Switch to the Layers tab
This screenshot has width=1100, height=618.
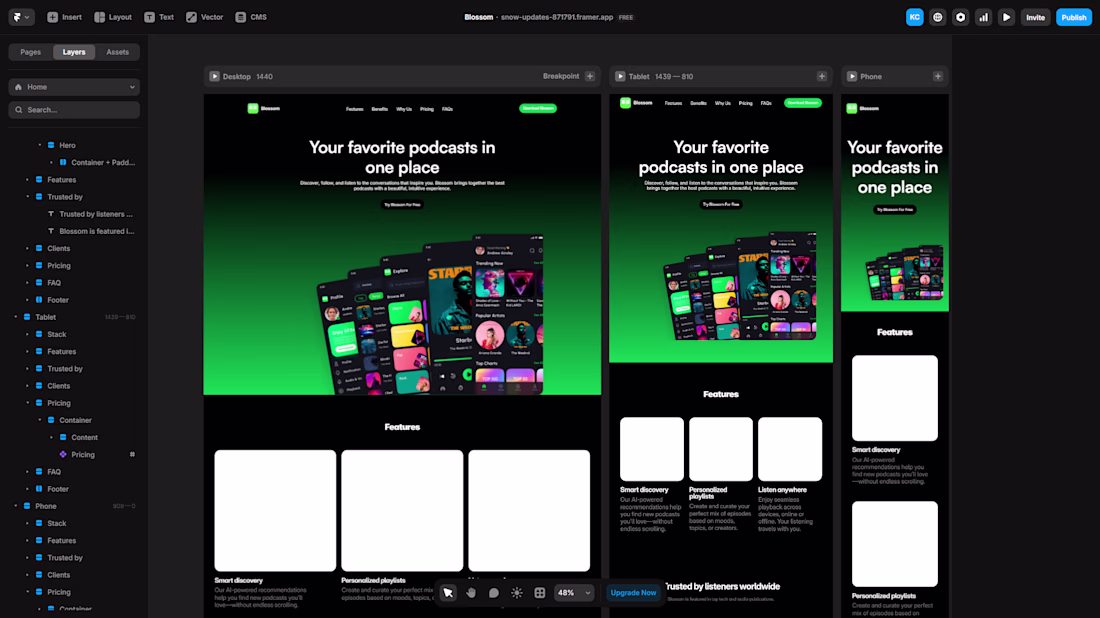click(x=74, y=52)
